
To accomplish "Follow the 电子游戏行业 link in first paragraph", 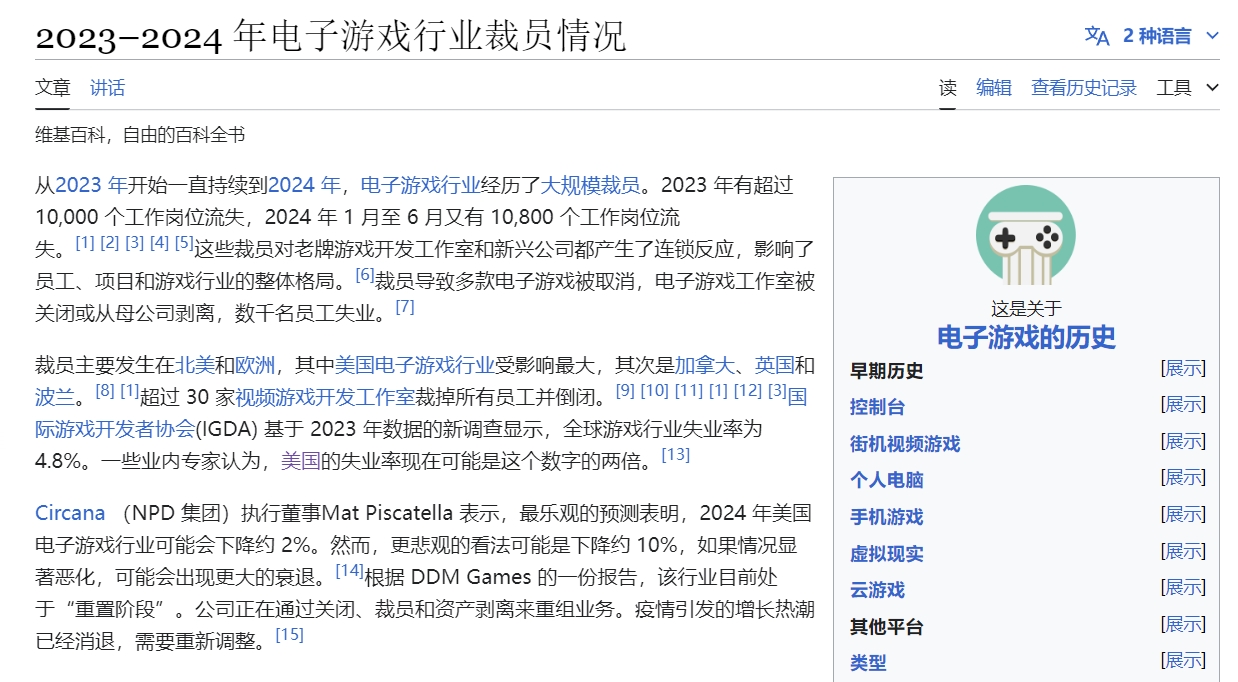I will tap(420, 184).
